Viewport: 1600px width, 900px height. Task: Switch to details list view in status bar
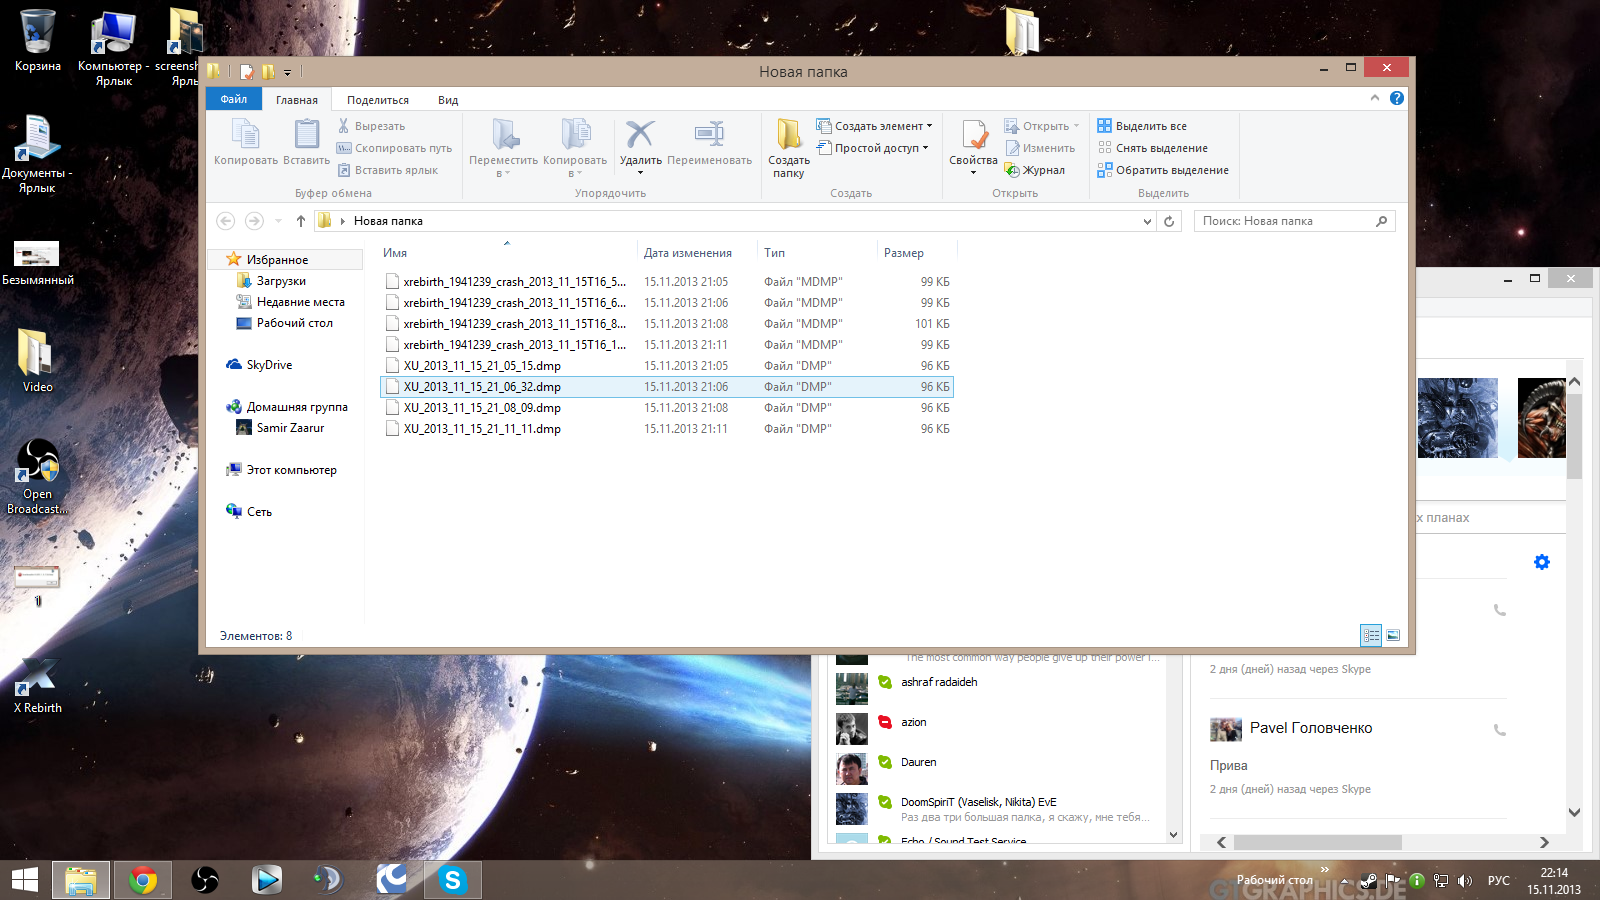click(1371, 635)
